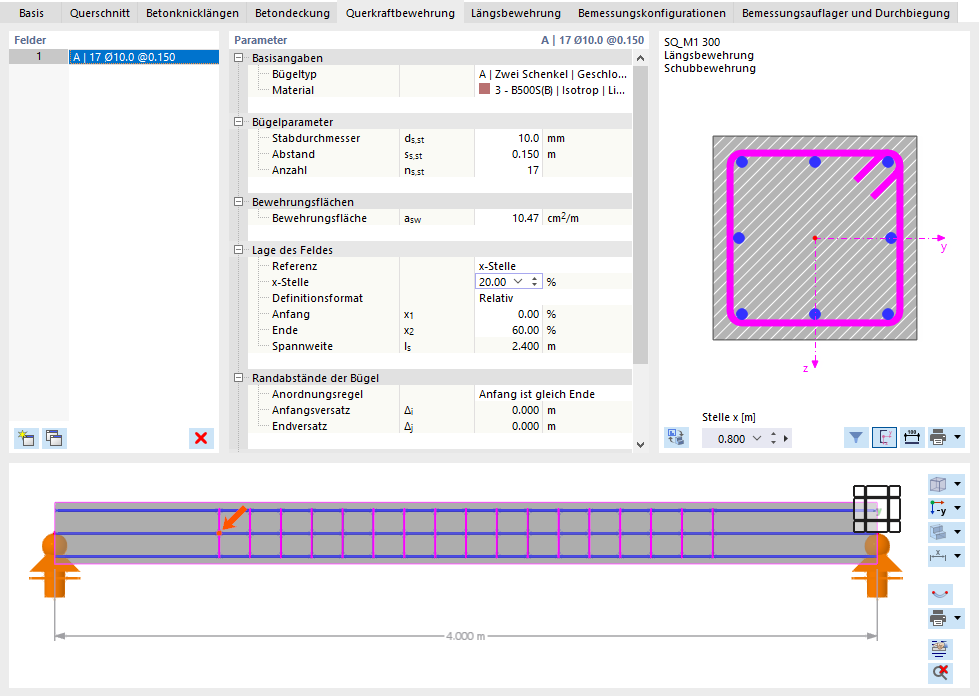Click the play arrow next to Stelle x
The height and width of the screenshot is (696, 979).
(x=786, y=438)
